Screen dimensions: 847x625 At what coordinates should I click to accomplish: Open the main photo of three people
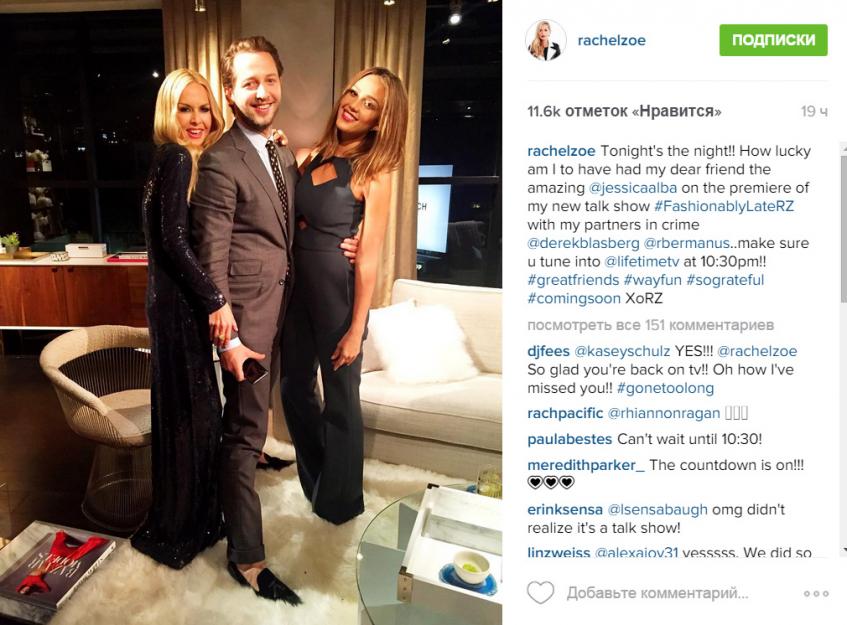(x=251, y=312)
